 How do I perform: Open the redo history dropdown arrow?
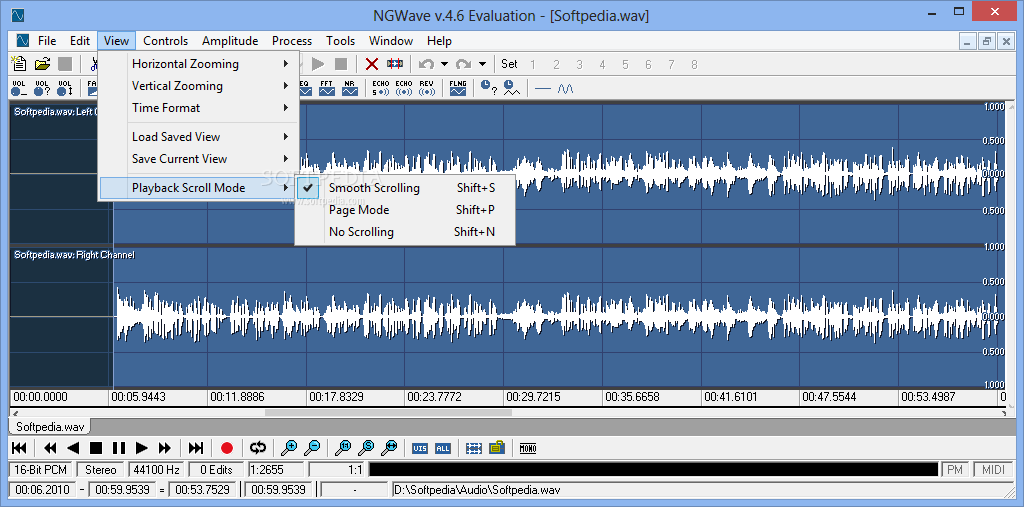(482, 64)
